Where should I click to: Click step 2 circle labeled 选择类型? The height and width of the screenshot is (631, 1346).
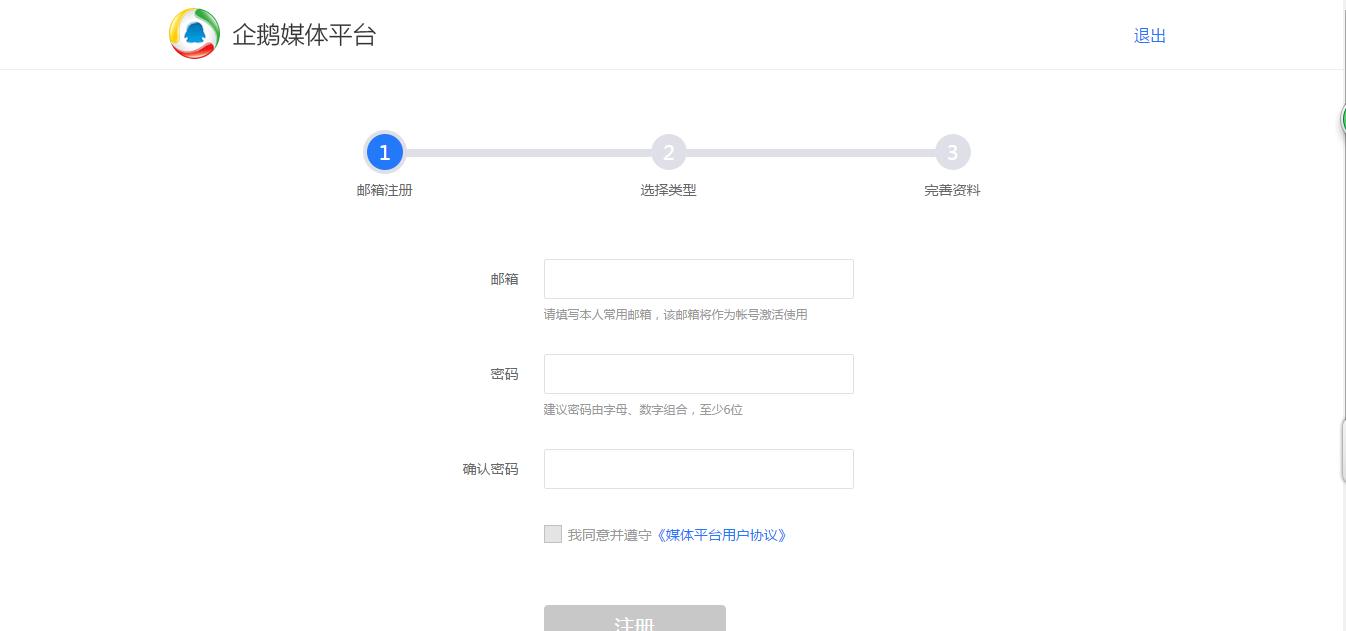point(668,152)
